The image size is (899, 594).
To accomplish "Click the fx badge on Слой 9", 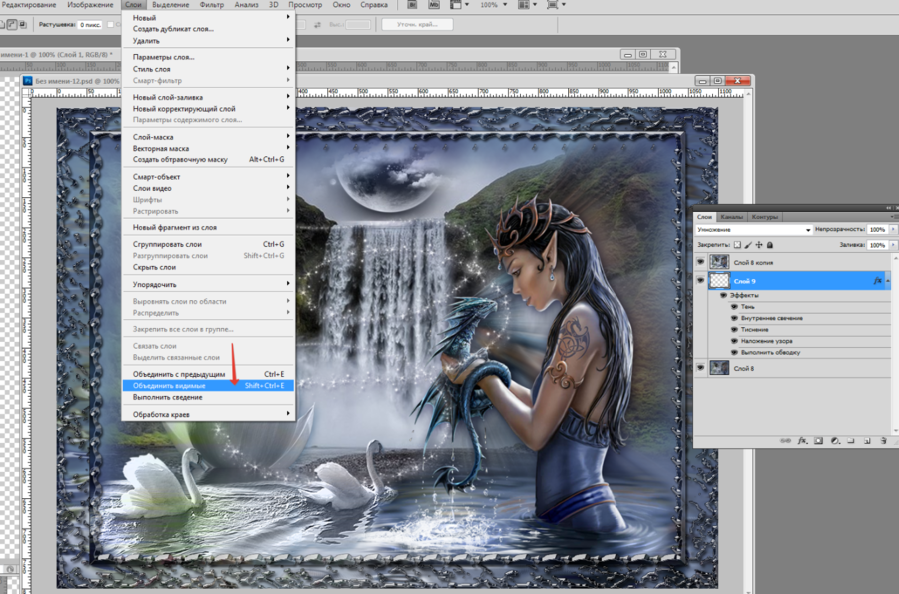I will pyautogui.click(x=877, y=281).
